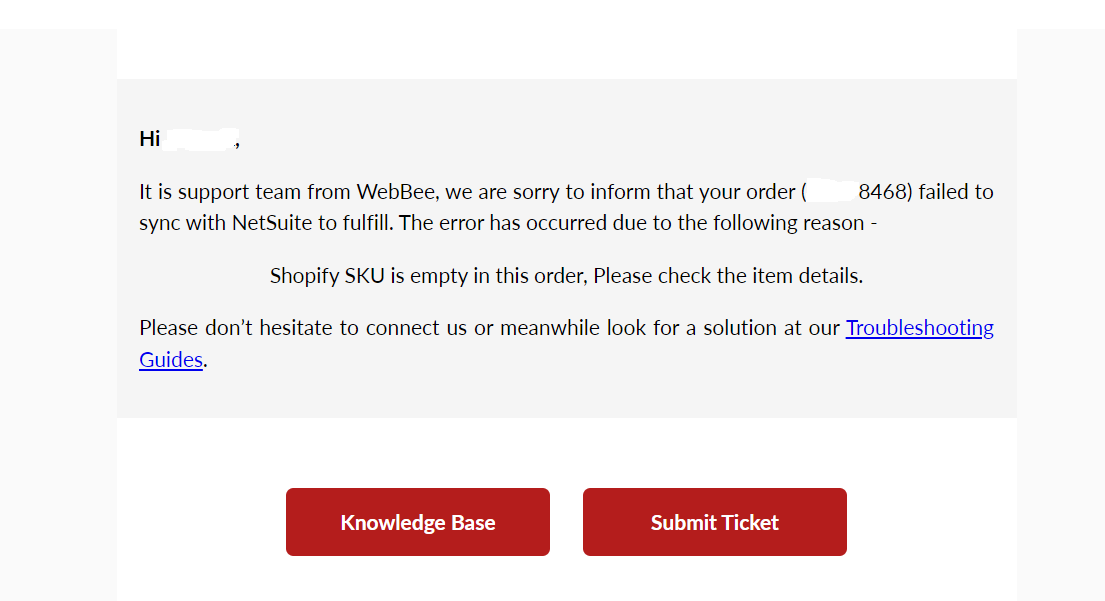
Task: Select the comma after the redacted name
Action: click(x=236, y=141)
